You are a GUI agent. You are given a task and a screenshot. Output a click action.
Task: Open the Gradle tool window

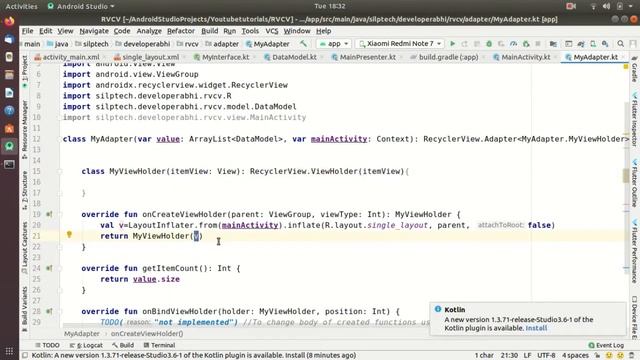pyautogui.click(x=634, y=69)
